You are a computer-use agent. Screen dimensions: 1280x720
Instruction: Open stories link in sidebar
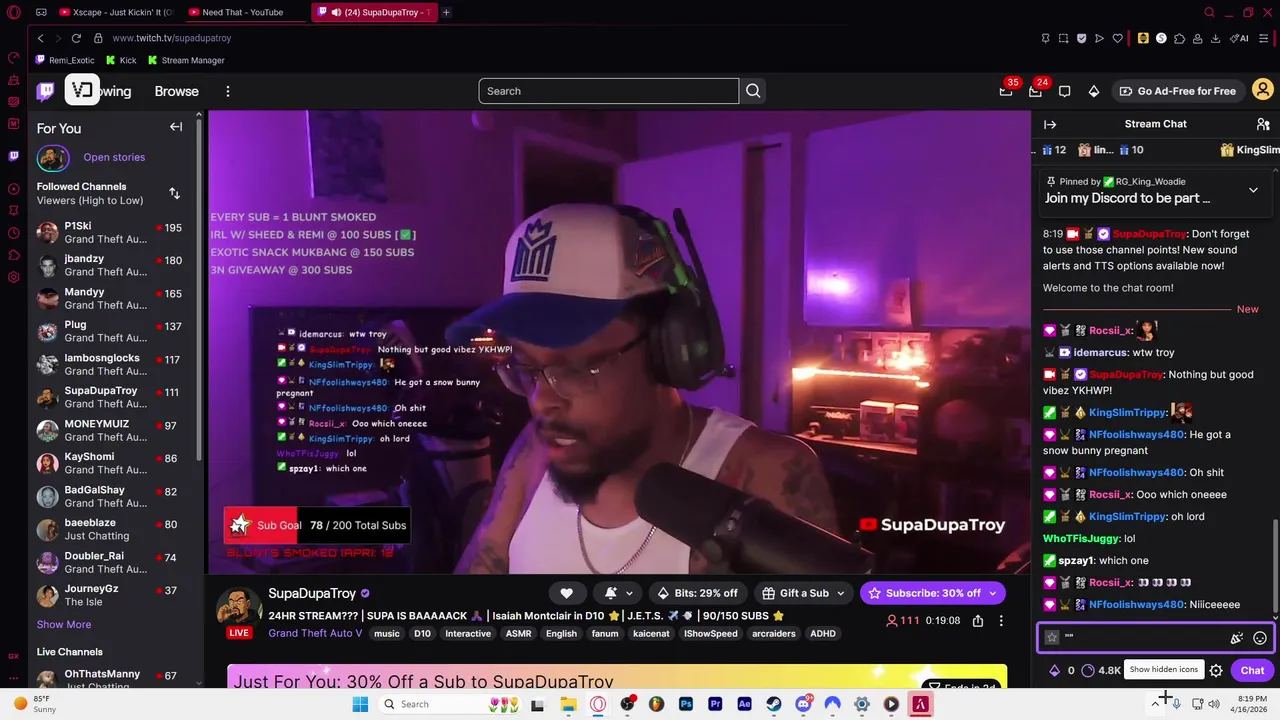114,157
